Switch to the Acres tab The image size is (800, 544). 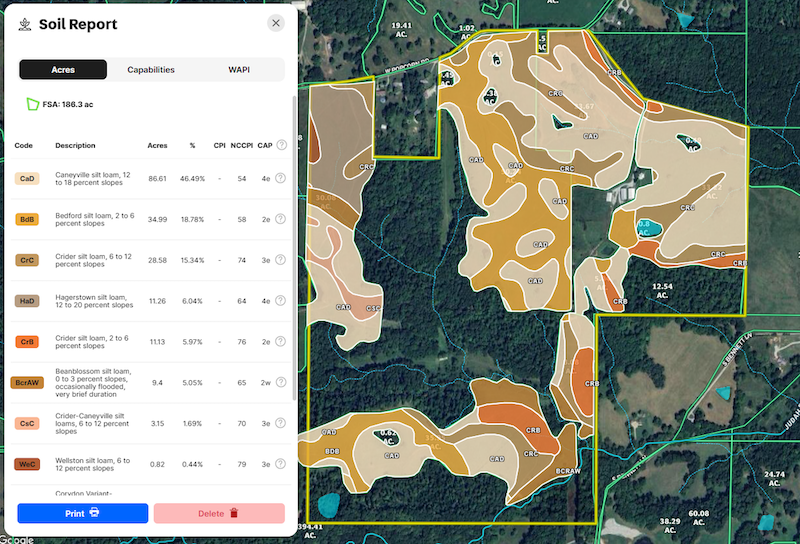63,70
